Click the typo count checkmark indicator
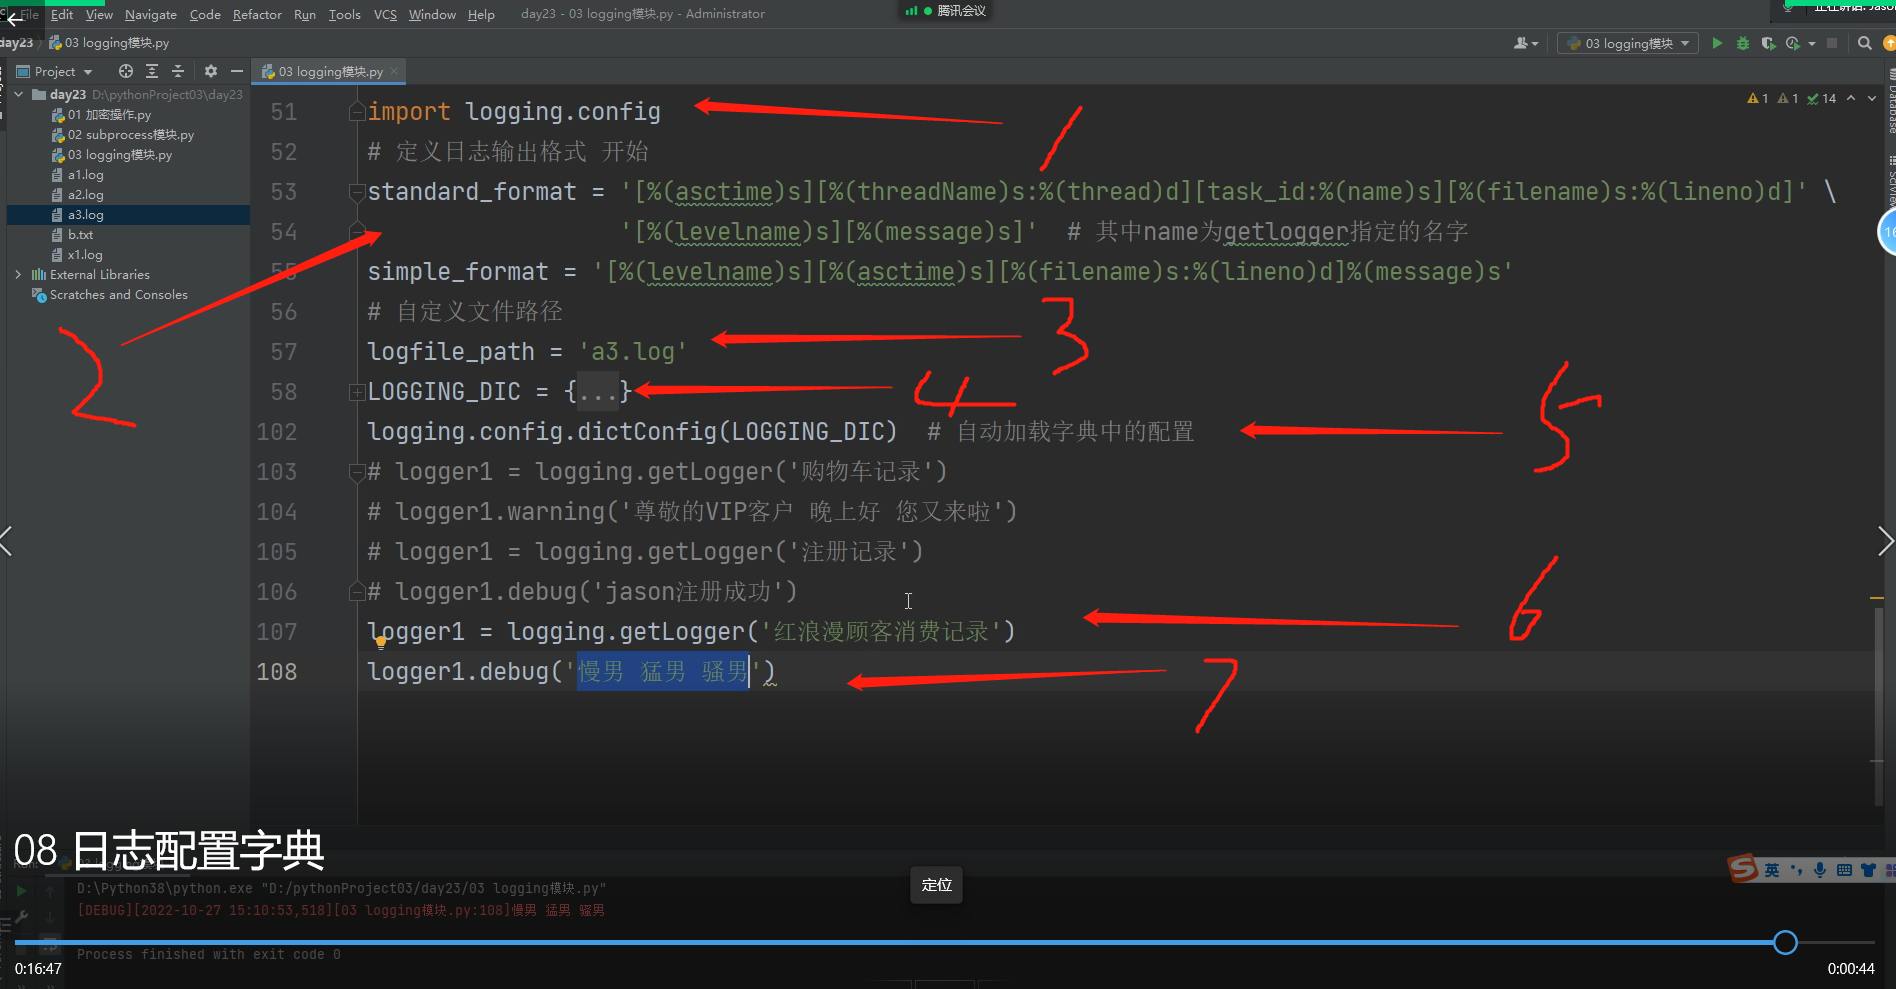The width and height of the screenshot is (1896, 989). pos(1822,98)
